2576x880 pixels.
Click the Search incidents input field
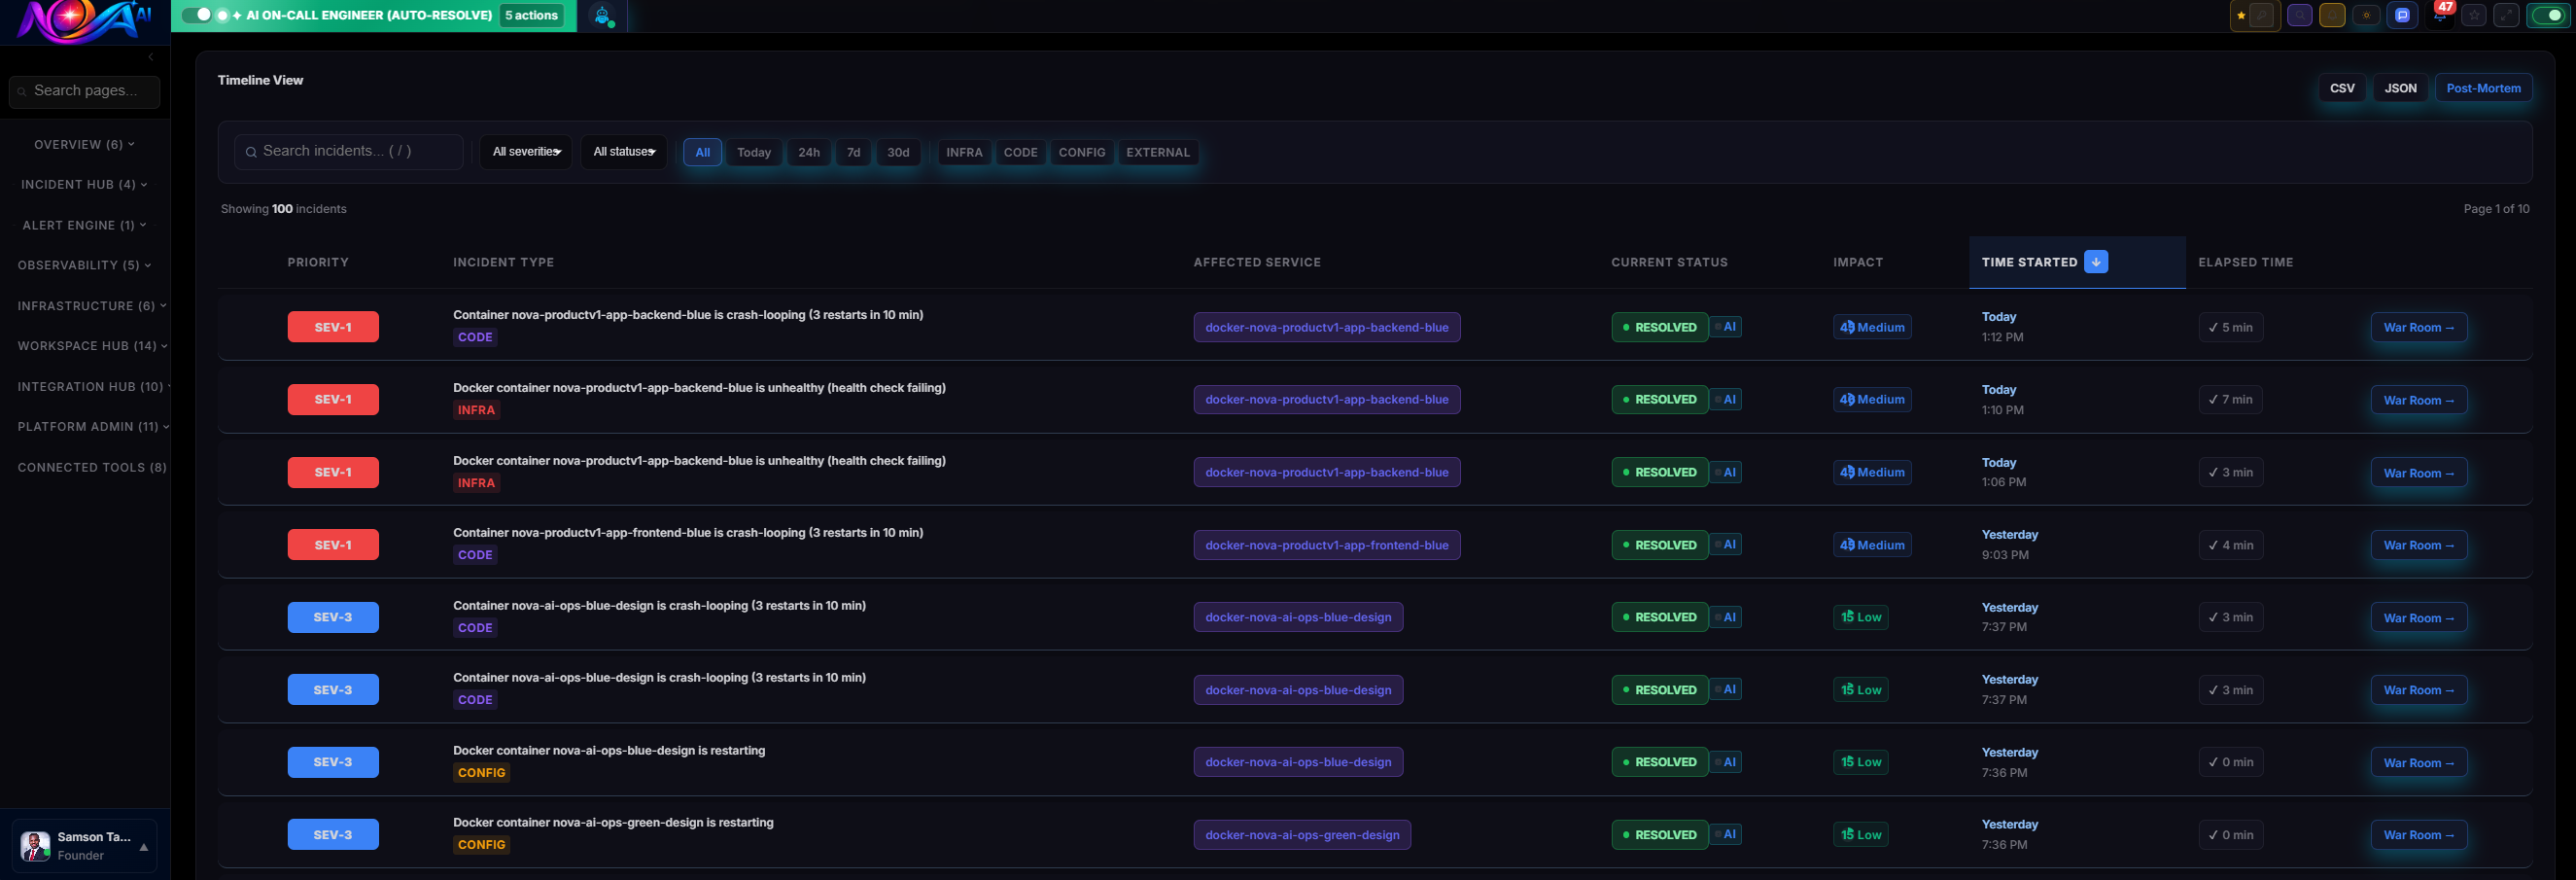[x=350, y=152]
